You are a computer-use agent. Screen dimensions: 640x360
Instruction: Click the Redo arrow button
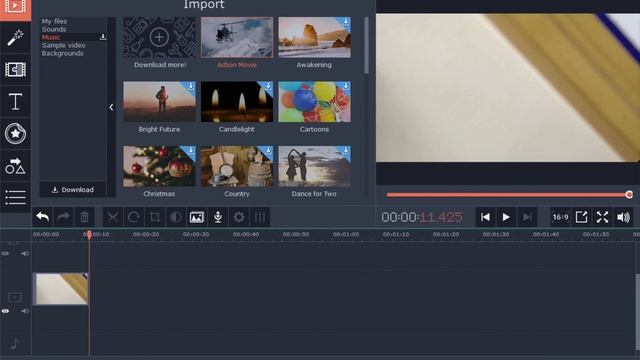pos(63,217)
